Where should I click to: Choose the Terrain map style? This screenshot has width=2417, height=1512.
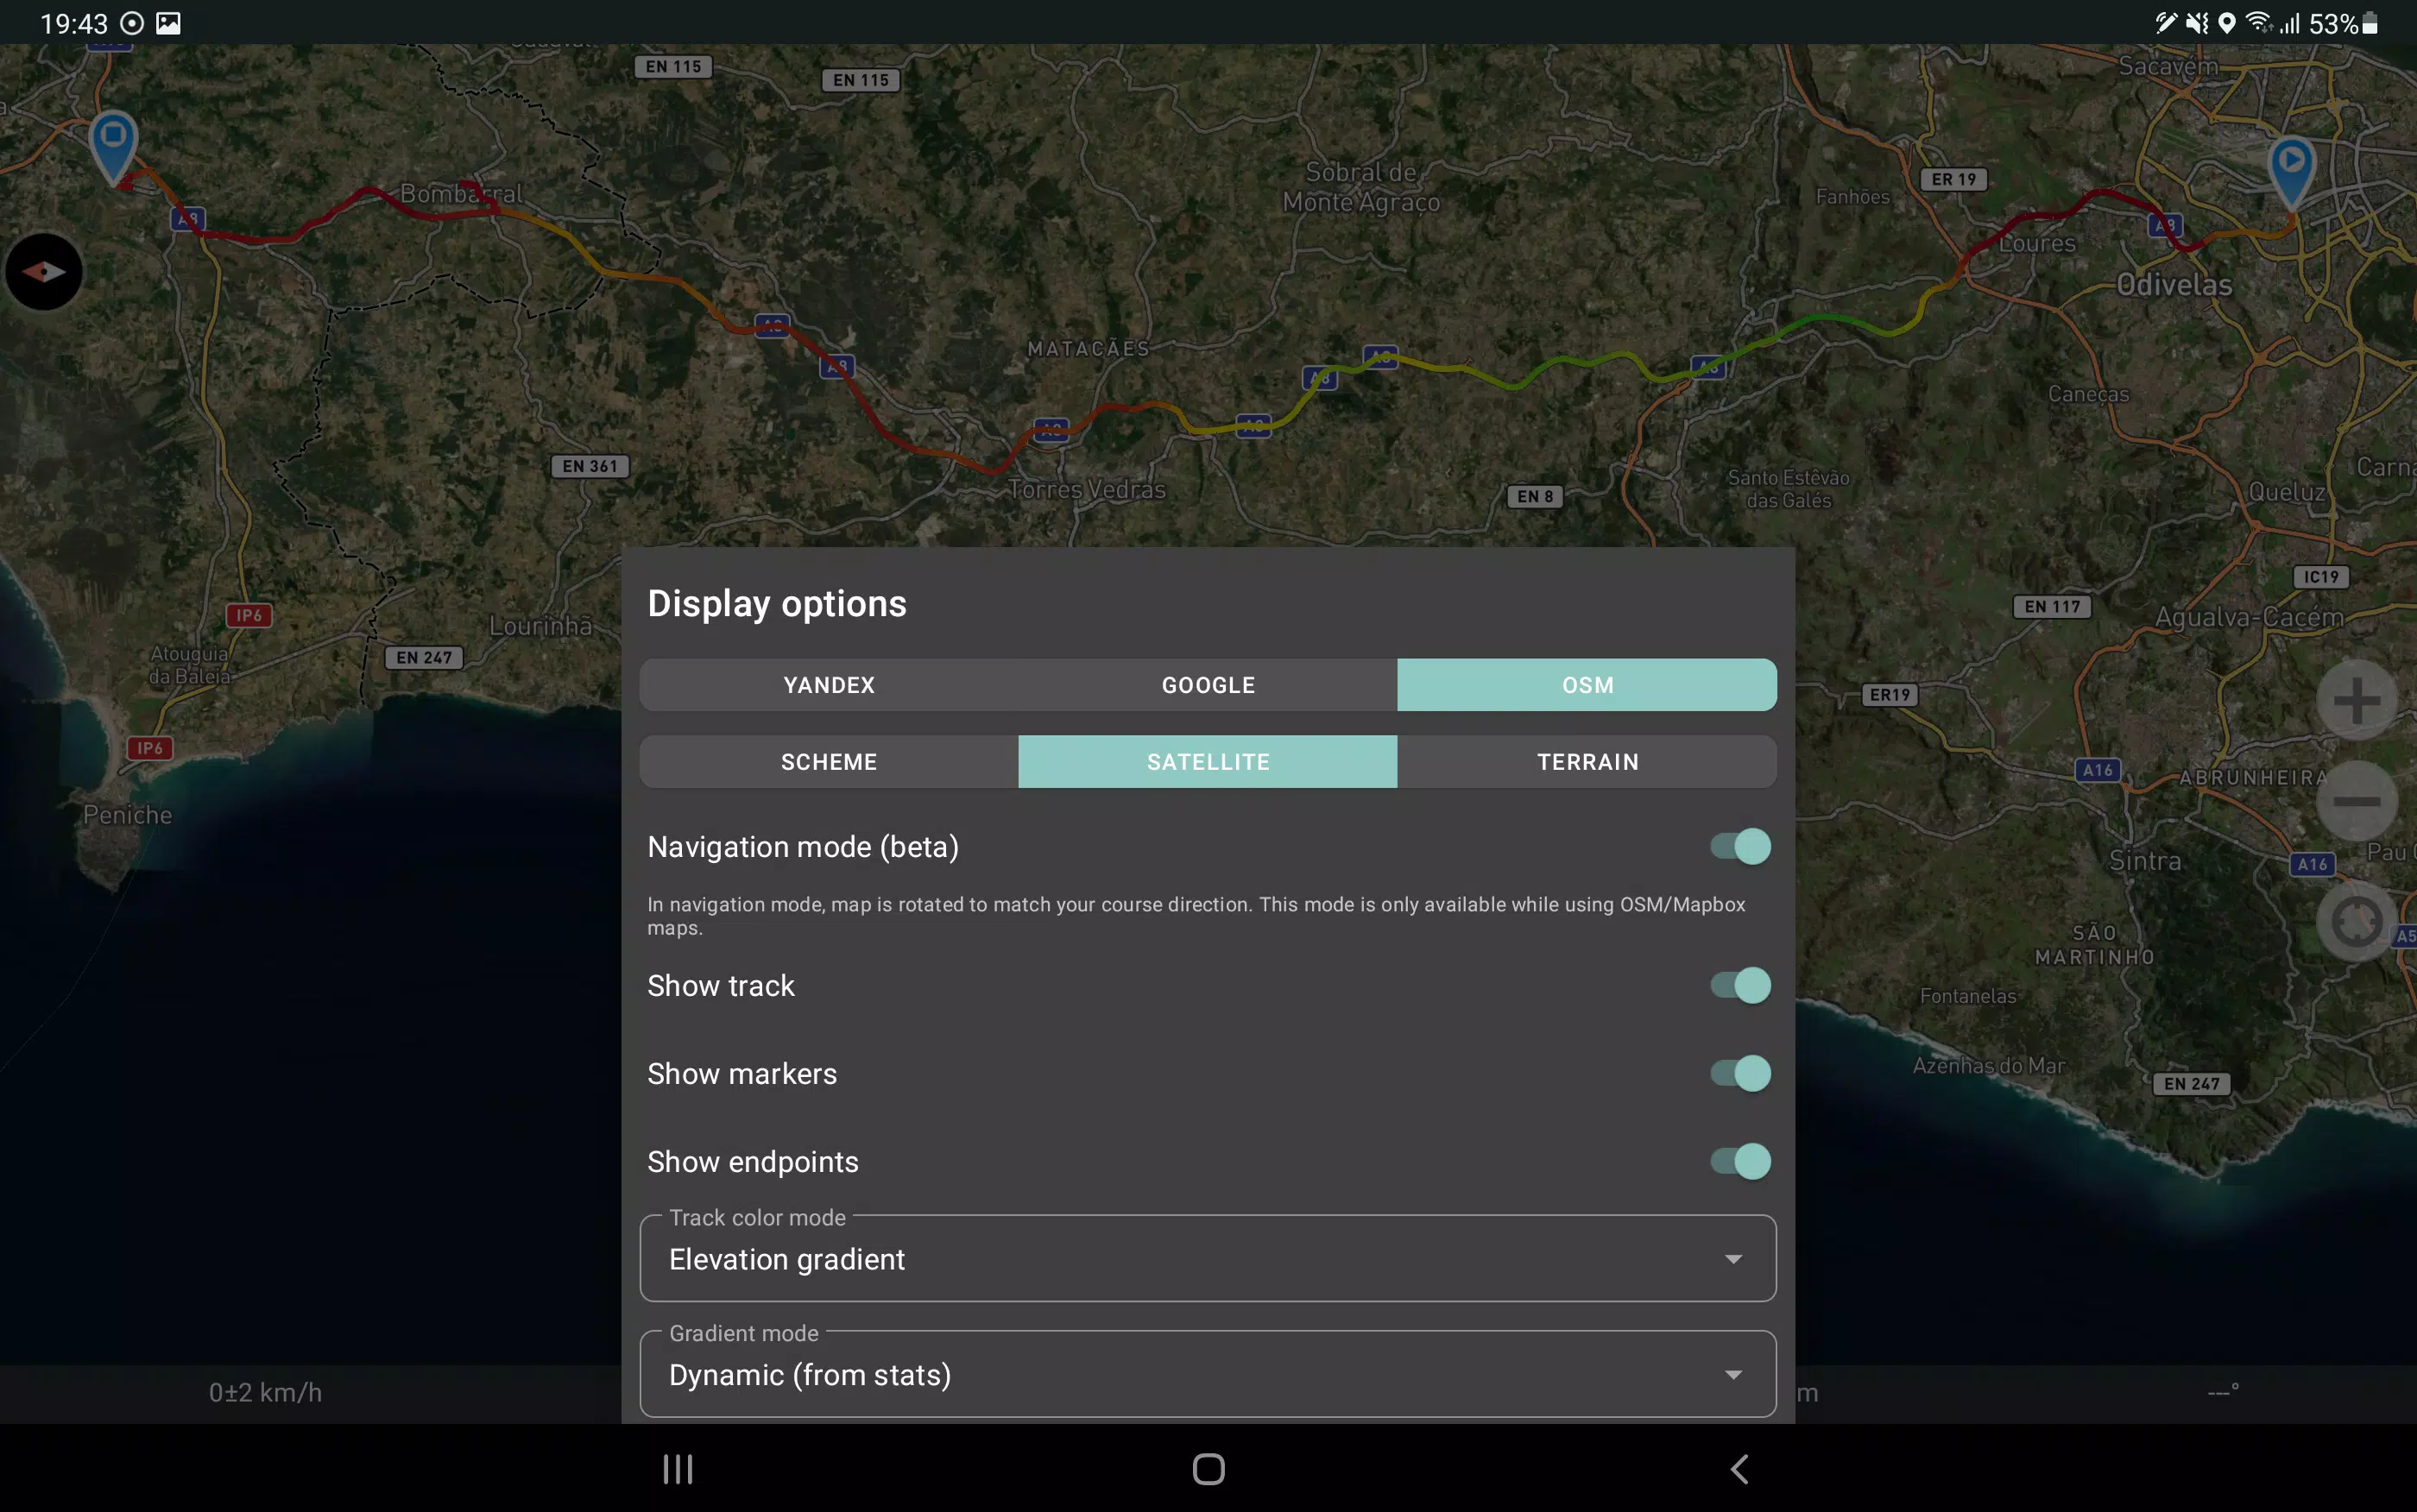click(1587, 762)
